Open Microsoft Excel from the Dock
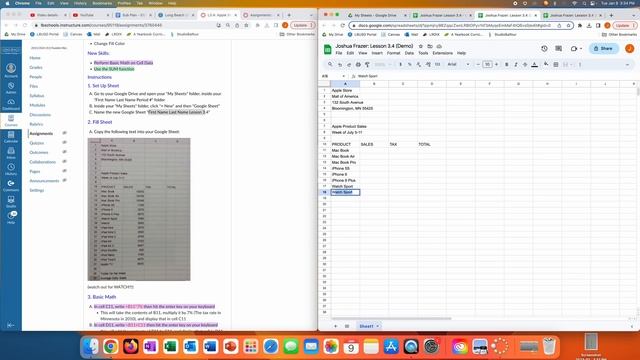Screen dimensions: 640x360 (x=171, y=346)
